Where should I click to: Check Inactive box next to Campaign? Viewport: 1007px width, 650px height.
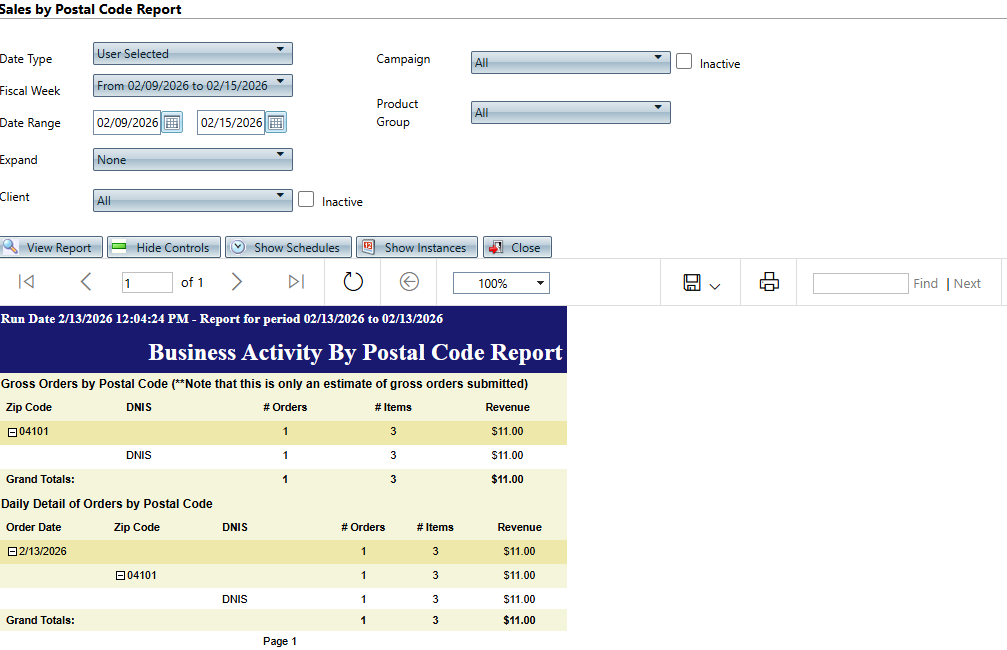pyautogui.click(x=684, y=62)
